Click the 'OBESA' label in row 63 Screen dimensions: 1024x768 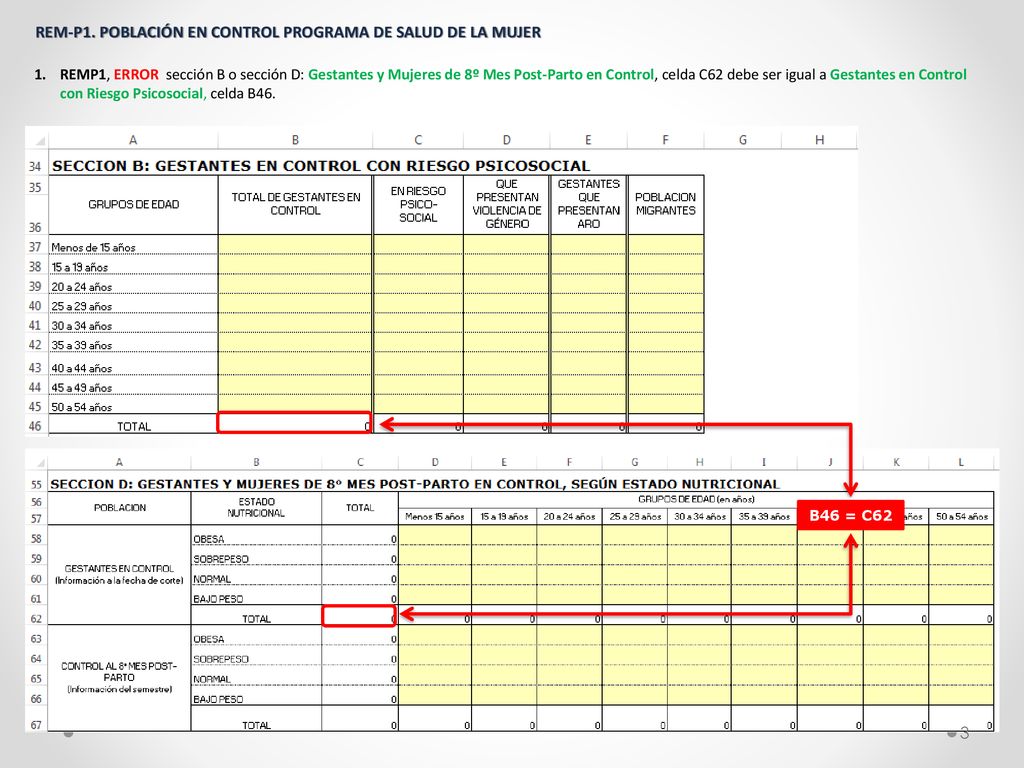coord(208,639)
